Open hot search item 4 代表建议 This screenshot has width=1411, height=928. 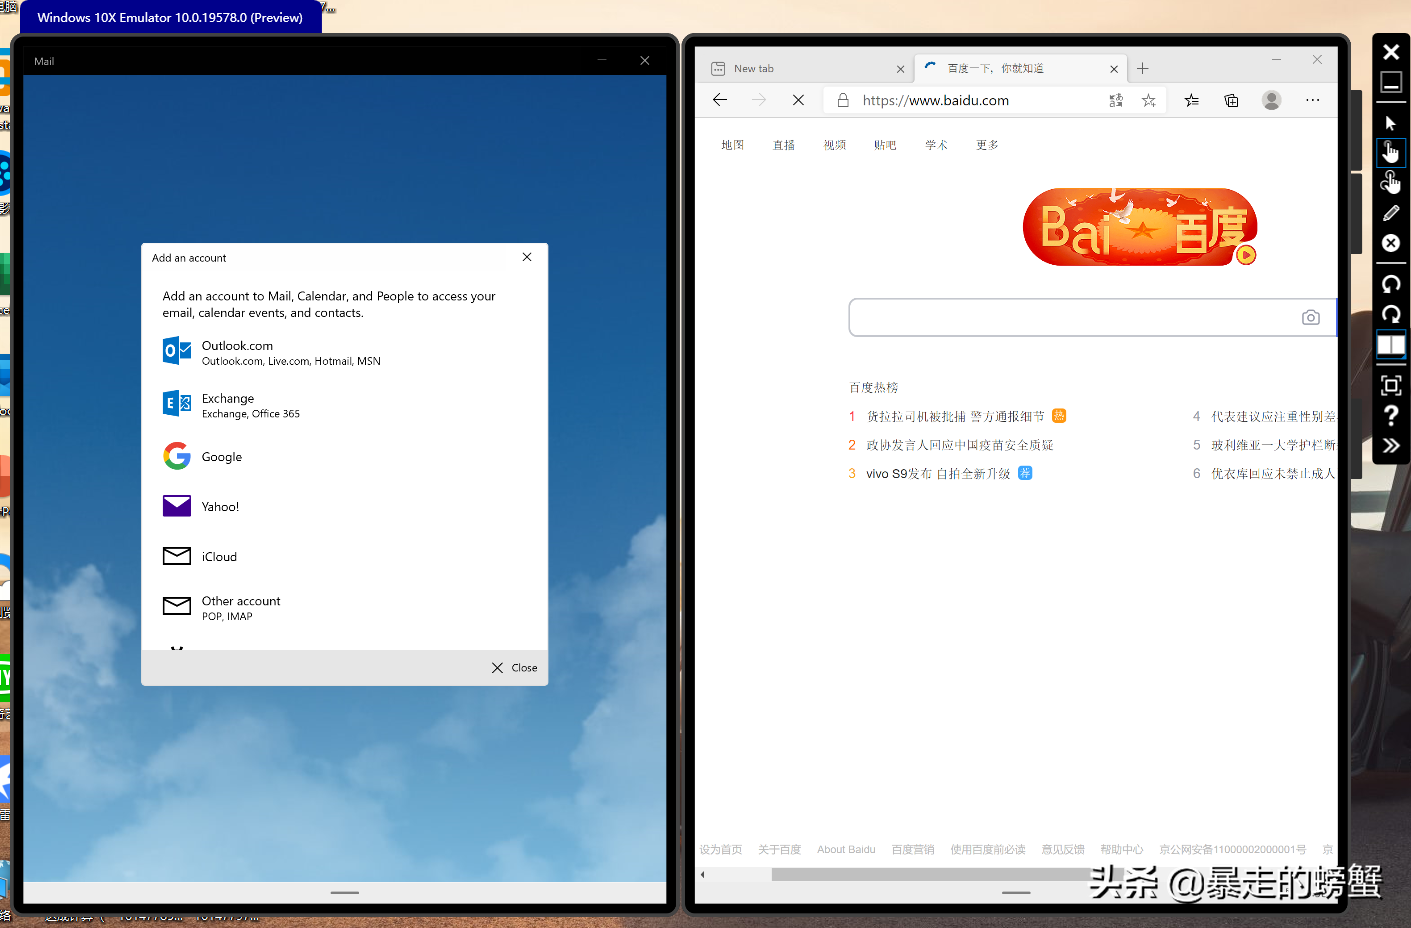point(1273,416)
